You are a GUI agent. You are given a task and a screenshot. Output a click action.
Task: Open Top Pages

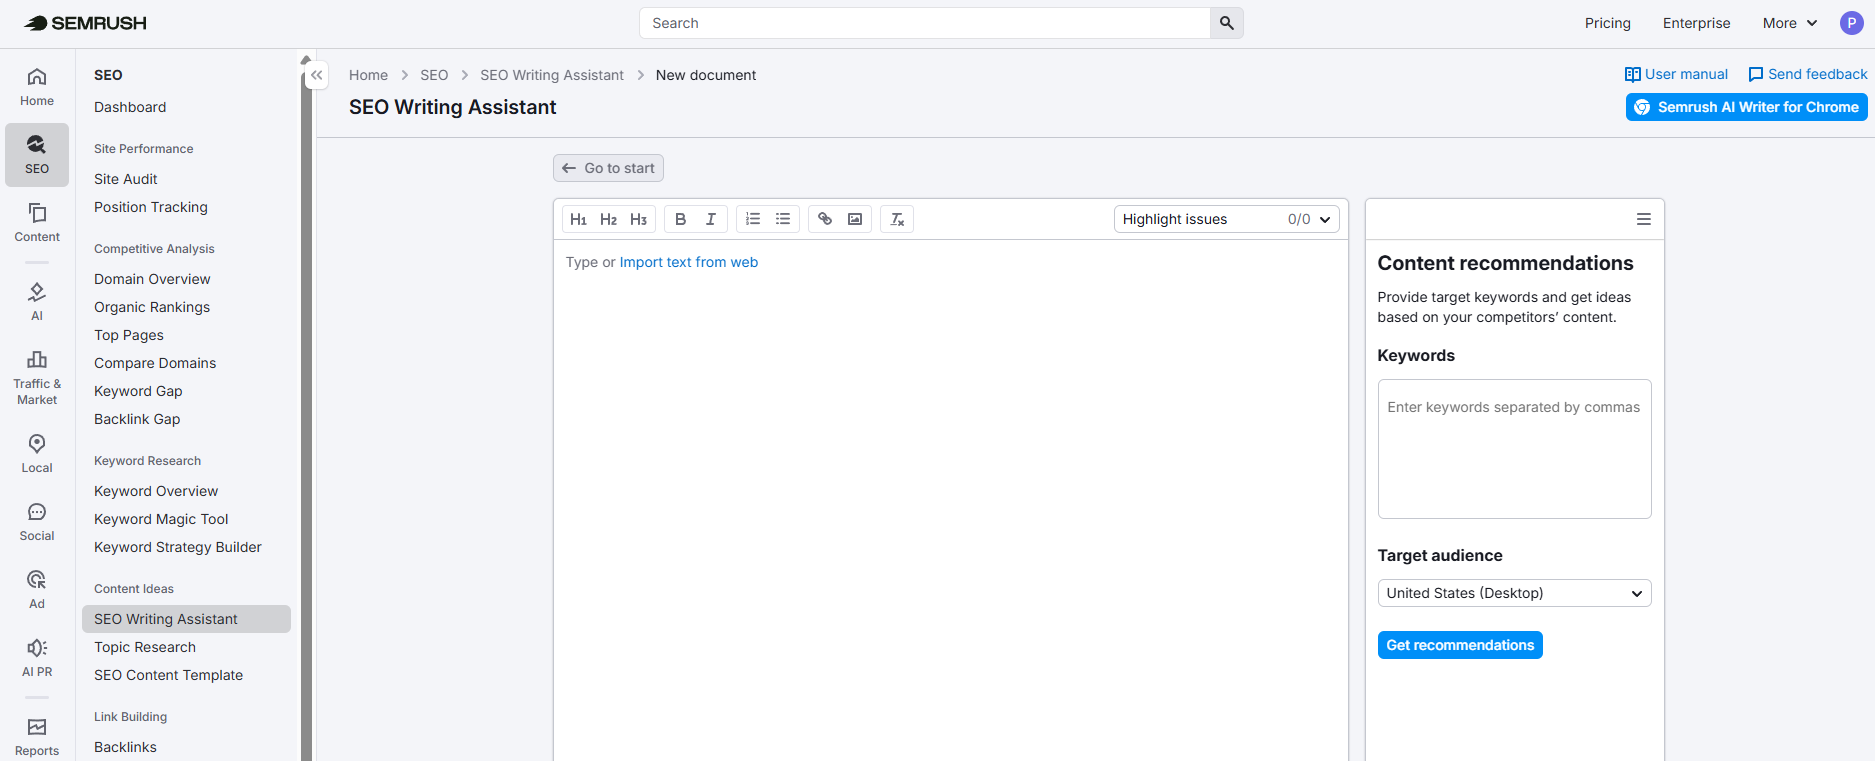tap(129, 335)
